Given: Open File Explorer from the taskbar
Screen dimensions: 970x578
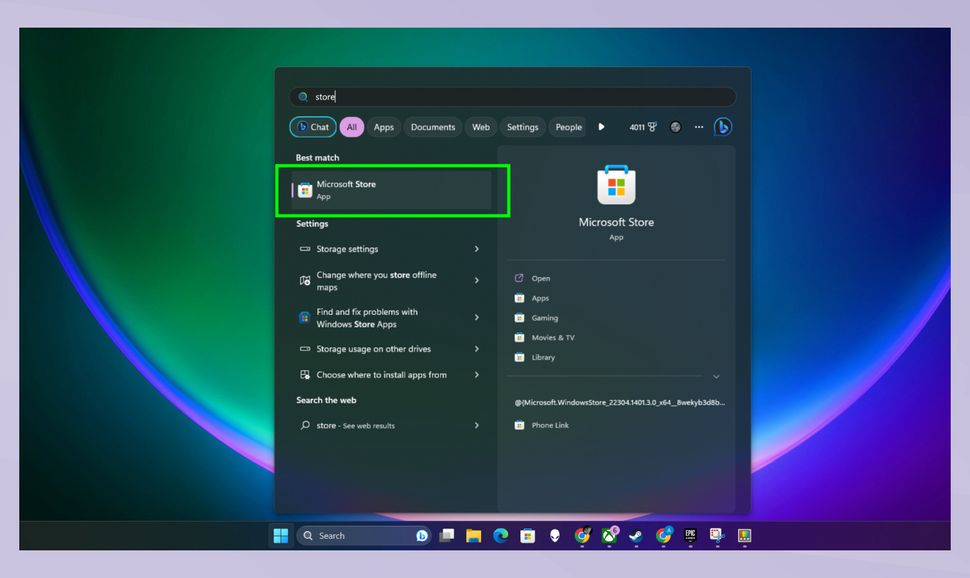Looking at the screenshot, I should coord(474,535).
